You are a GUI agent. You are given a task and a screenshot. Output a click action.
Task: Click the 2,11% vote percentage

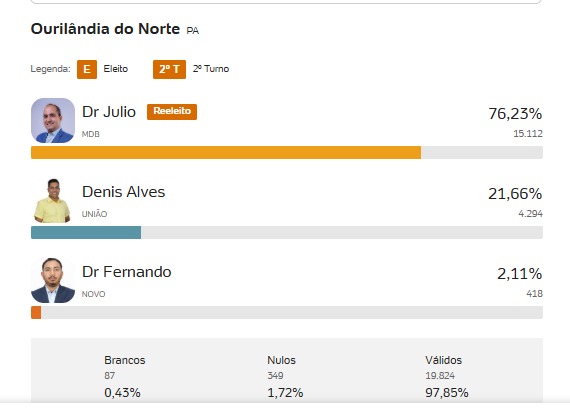coord(519,274)
